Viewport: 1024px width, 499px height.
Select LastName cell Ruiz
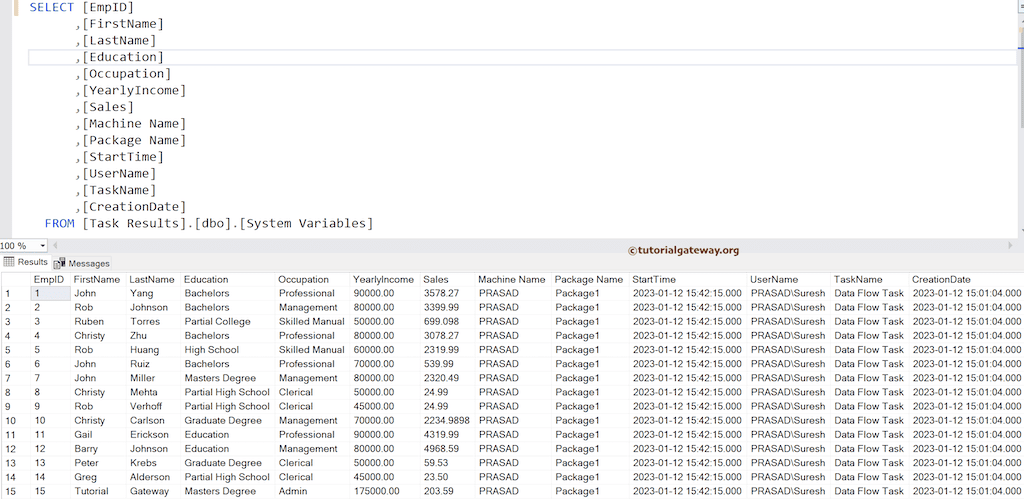pos(153,364)
